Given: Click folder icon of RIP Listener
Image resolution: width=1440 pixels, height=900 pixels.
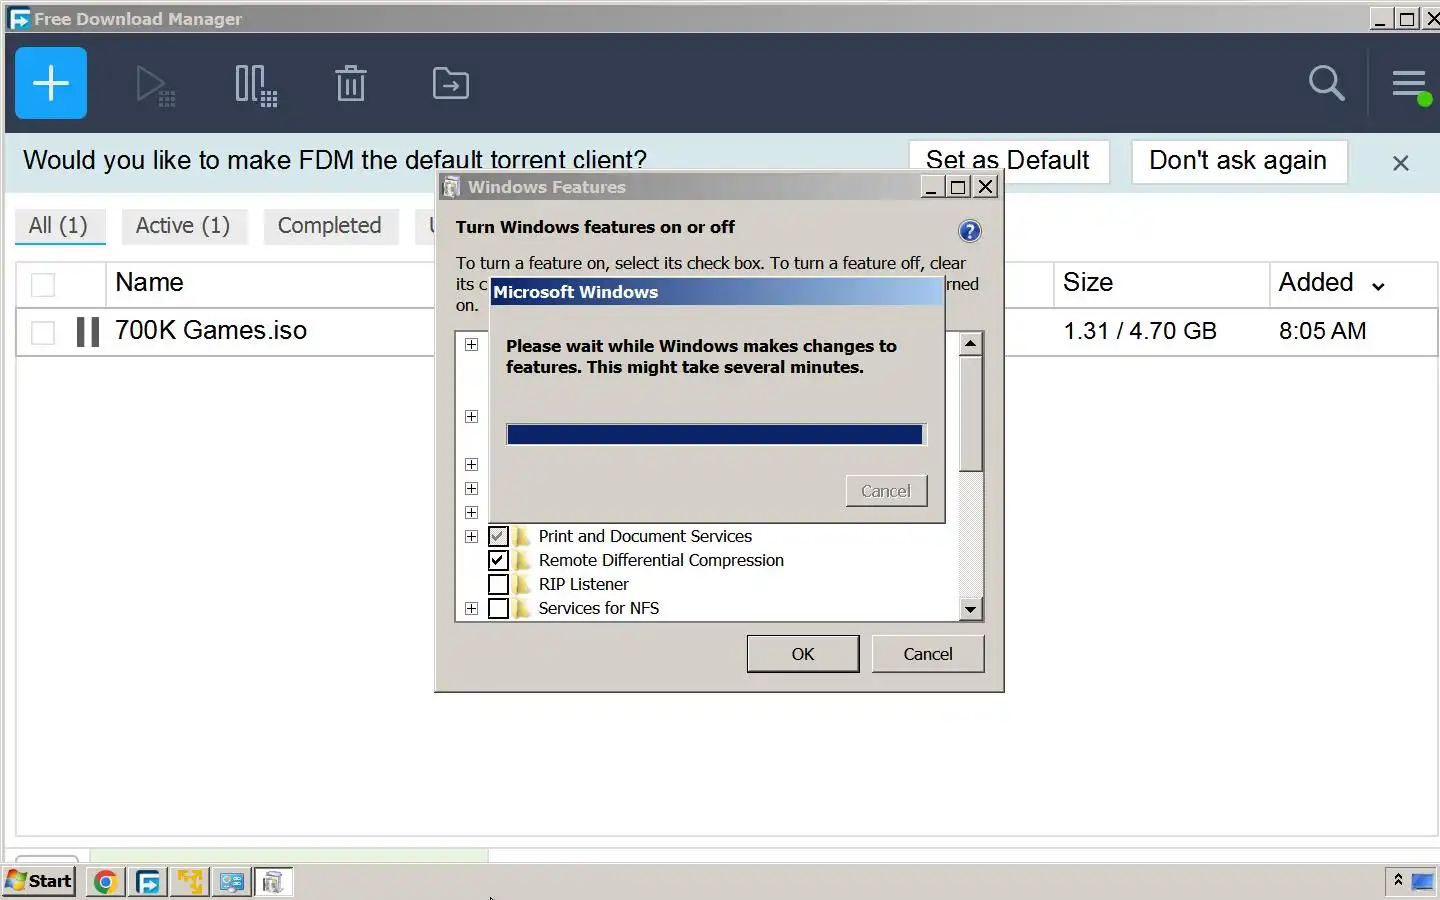Looking at the screenshot, I should pos(522,585).
